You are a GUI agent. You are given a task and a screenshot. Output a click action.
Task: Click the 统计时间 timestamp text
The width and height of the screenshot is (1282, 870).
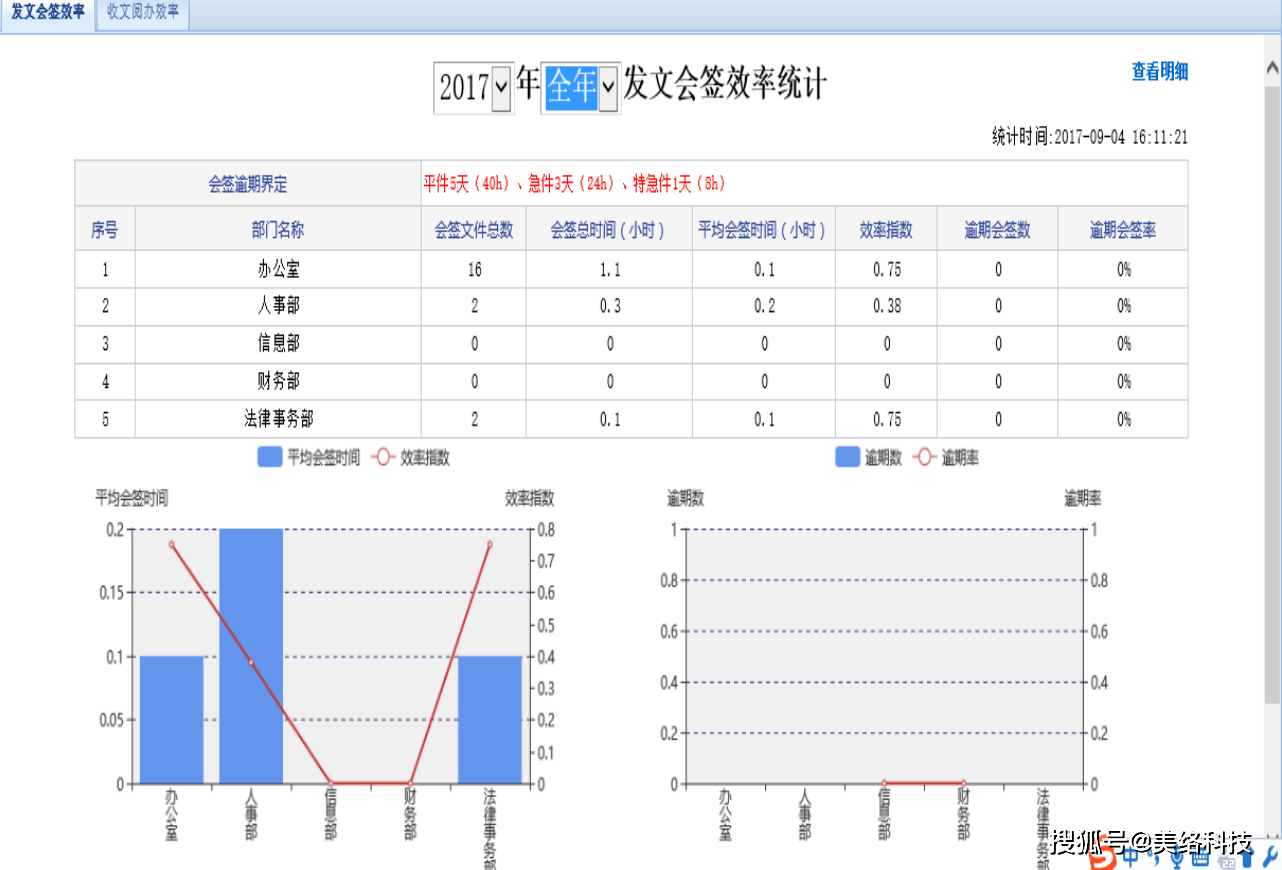pos(1089,137)
